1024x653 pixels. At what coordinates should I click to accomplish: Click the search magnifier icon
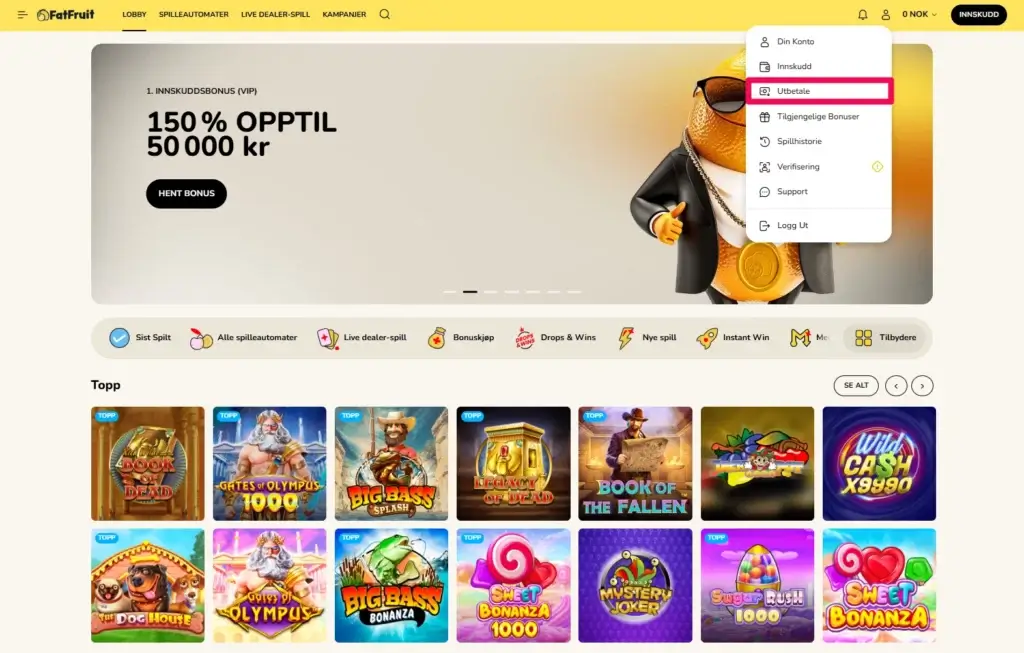385,14
